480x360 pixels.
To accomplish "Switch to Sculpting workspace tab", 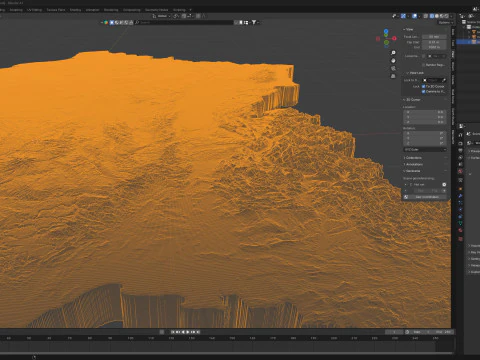I will pyautogui.click(x=16, y=10).
